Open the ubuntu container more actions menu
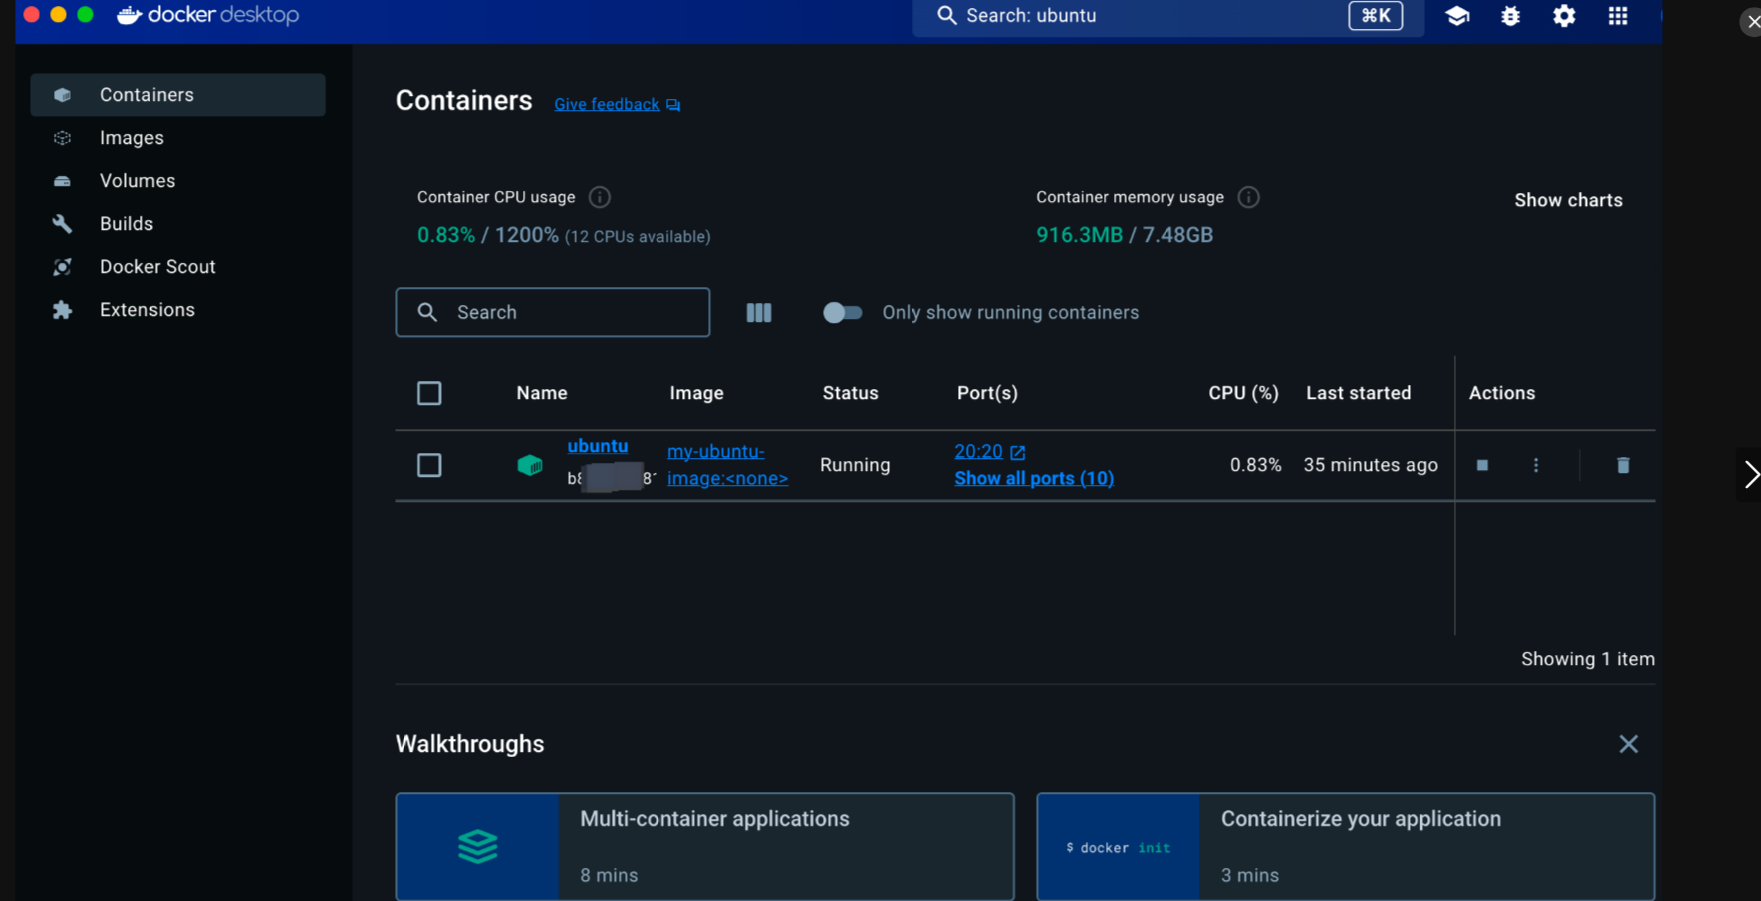The height and width of the screenshot is (901, 1761). point(1536,465)
